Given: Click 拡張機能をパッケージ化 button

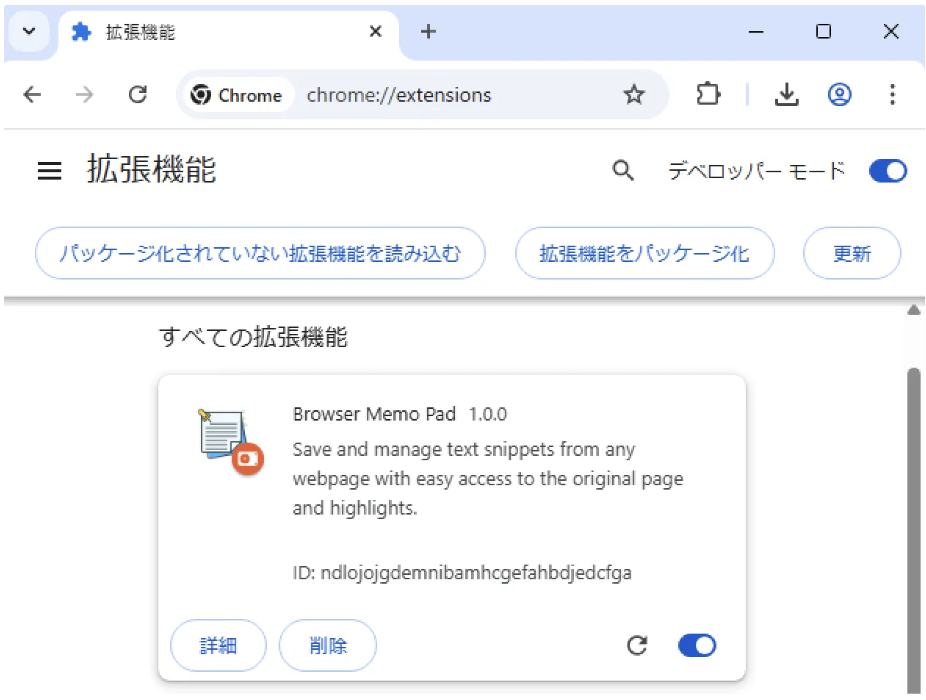Looking at the screenshot, I should click(644, 253).
